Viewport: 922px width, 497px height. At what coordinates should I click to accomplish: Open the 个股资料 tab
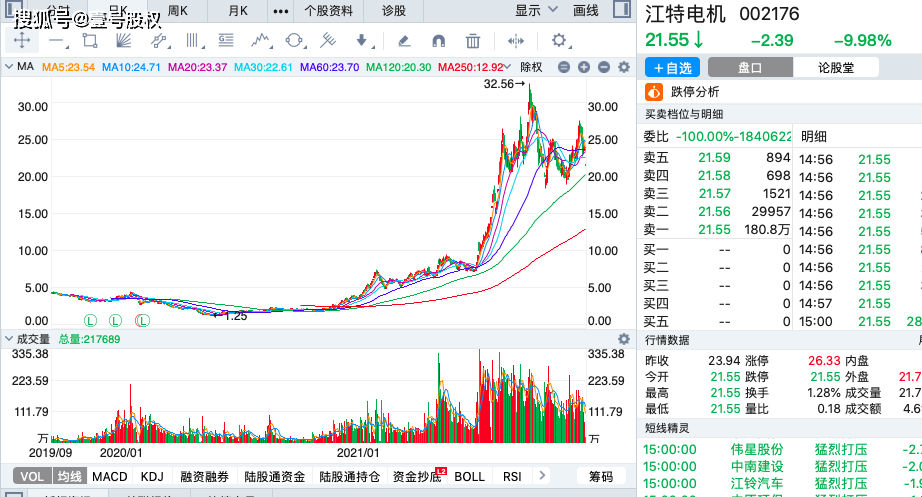coord(328,11)
